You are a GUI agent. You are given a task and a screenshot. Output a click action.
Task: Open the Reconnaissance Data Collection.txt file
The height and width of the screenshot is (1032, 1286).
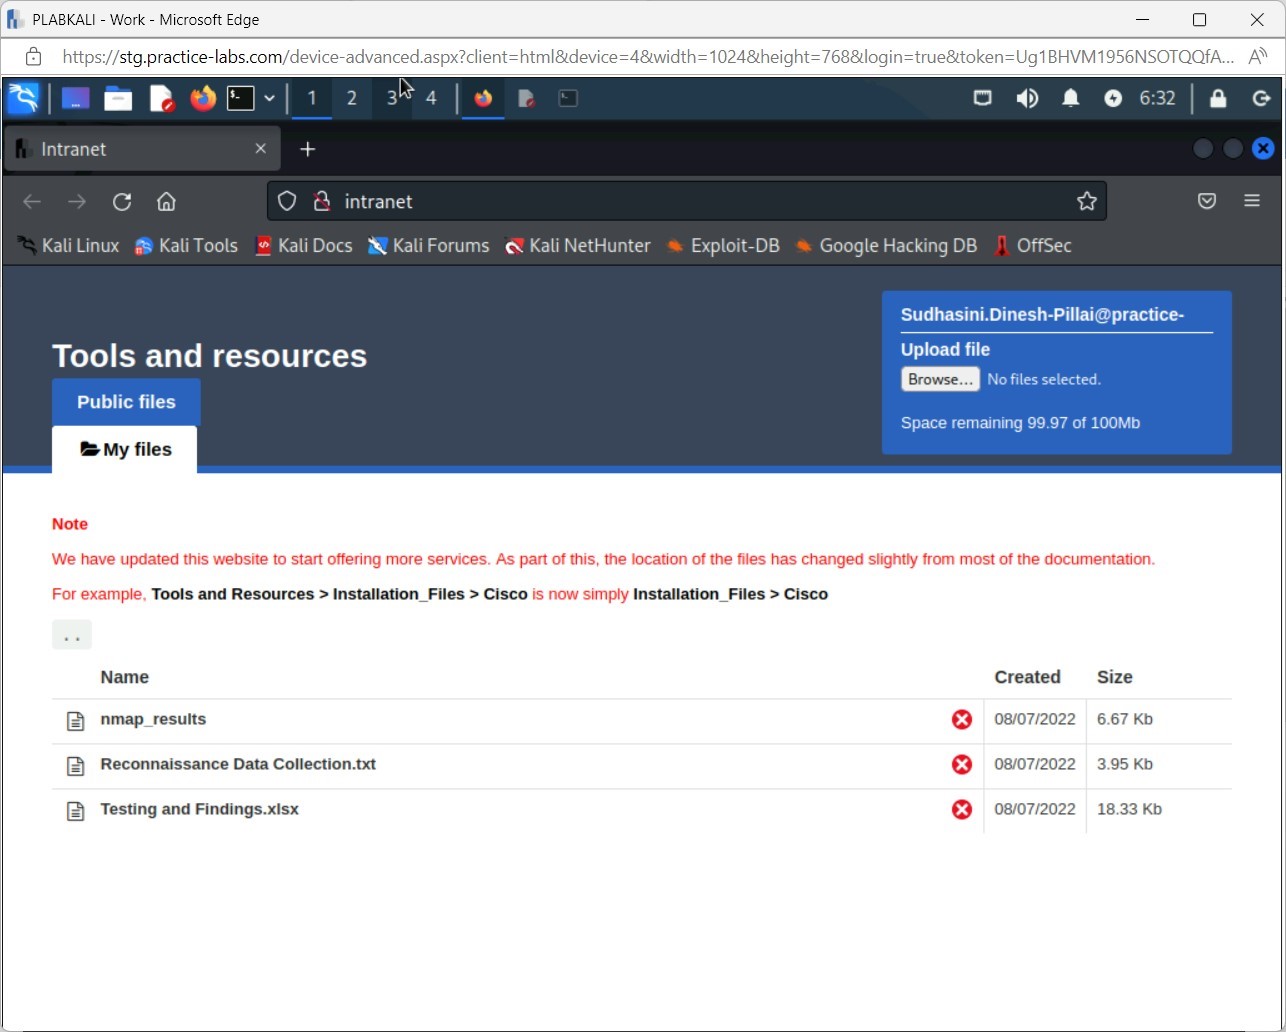click(238, 764)
